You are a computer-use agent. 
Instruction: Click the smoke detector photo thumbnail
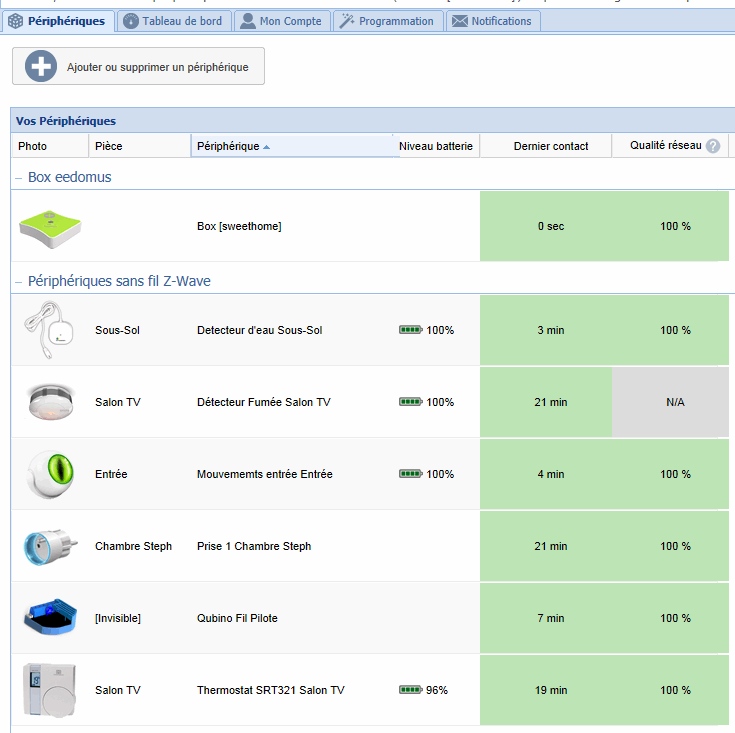51,402
